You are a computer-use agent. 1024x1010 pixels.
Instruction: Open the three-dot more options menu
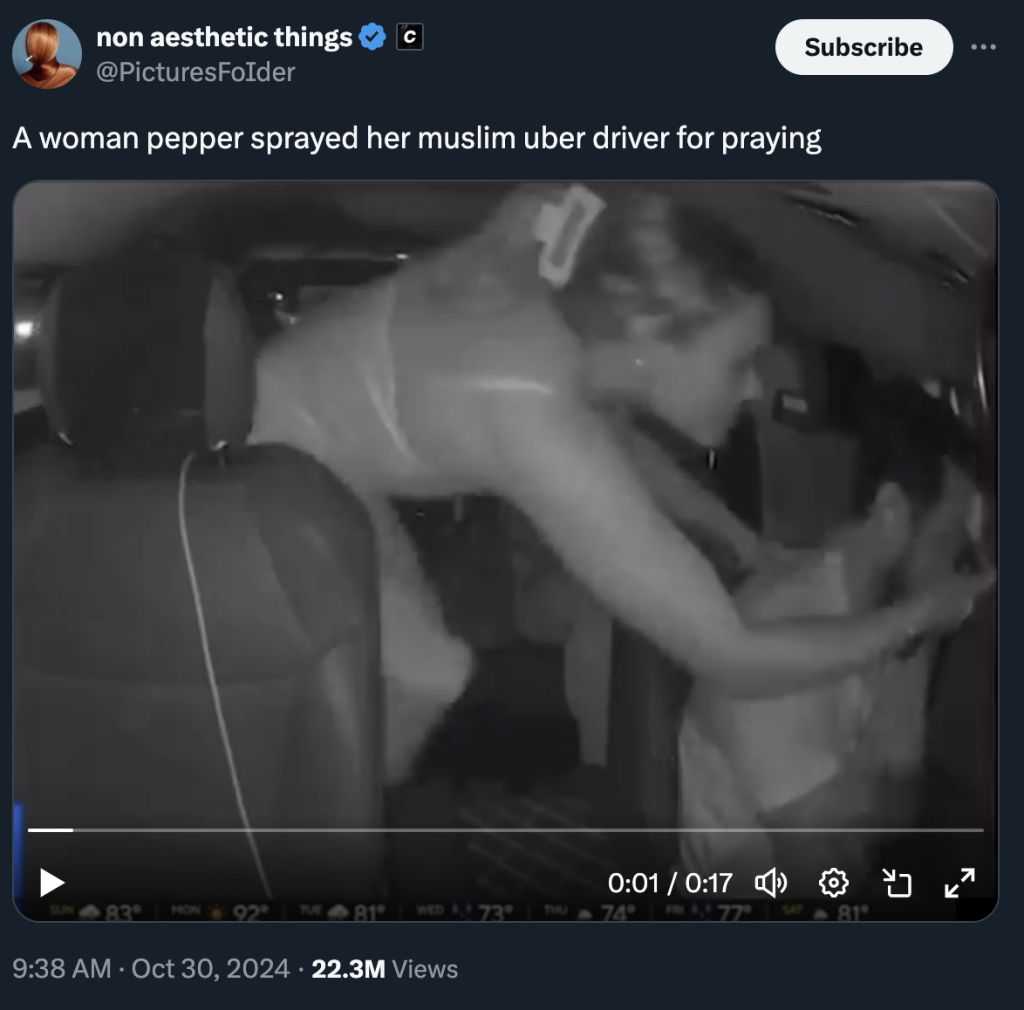coord(983,47)
